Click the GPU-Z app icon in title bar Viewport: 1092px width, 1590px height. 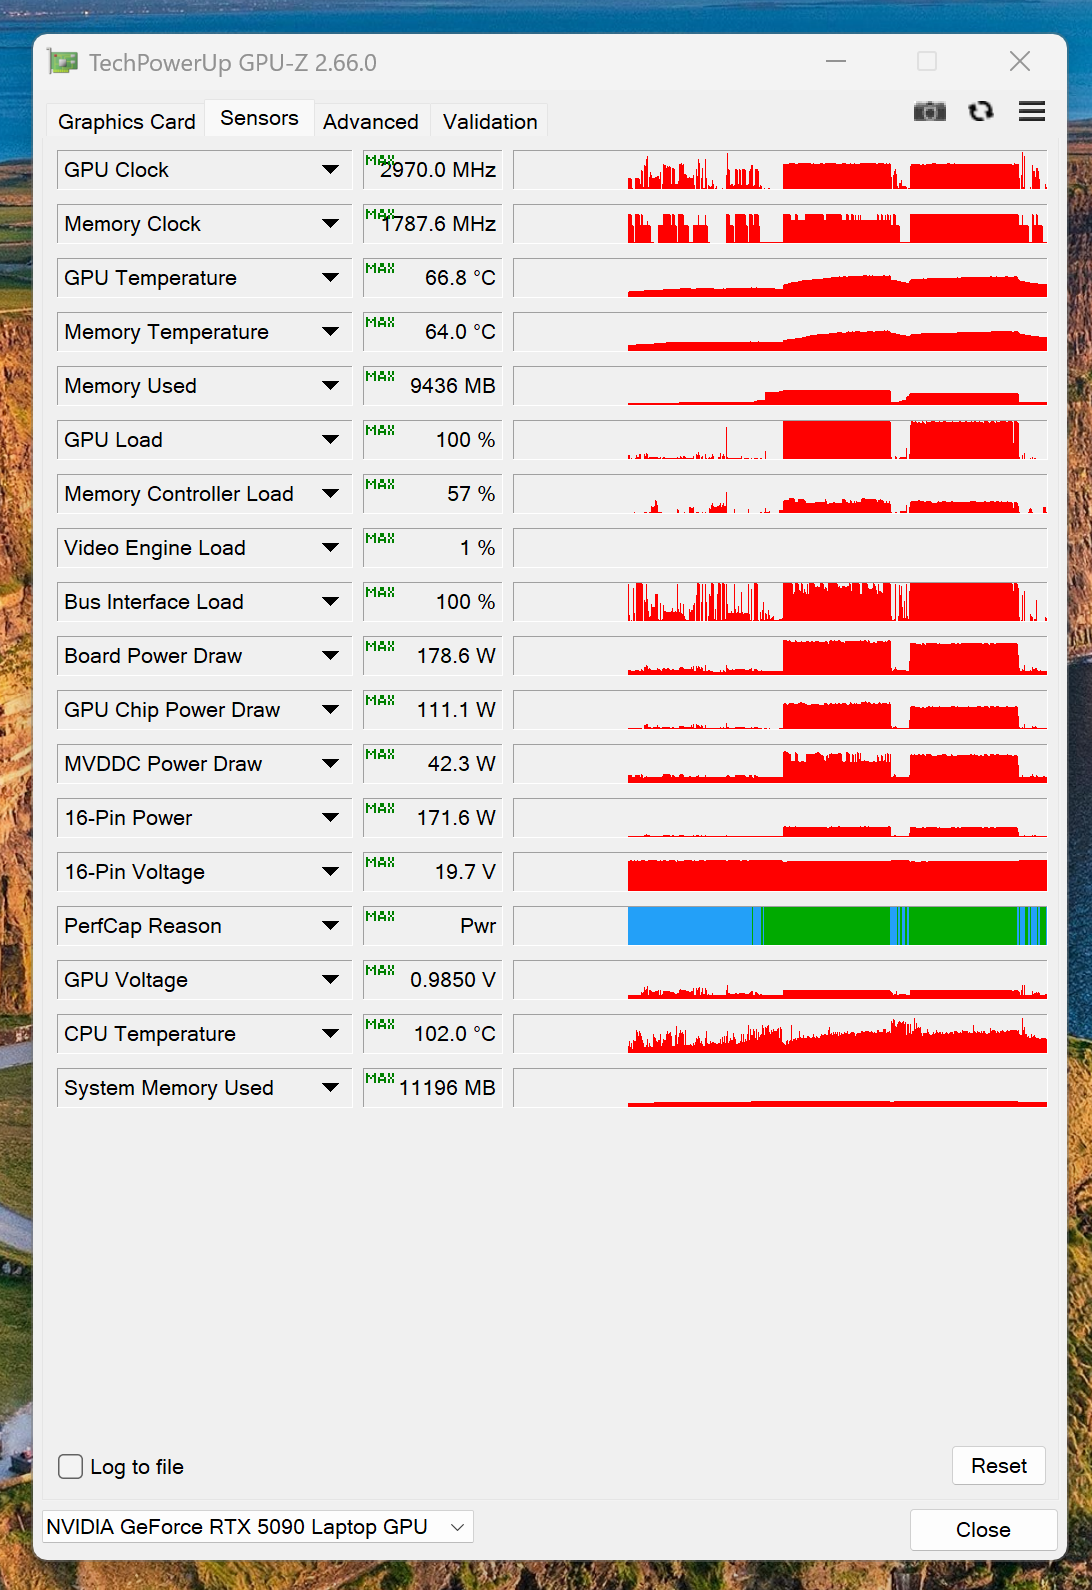[x=62, y=62]
